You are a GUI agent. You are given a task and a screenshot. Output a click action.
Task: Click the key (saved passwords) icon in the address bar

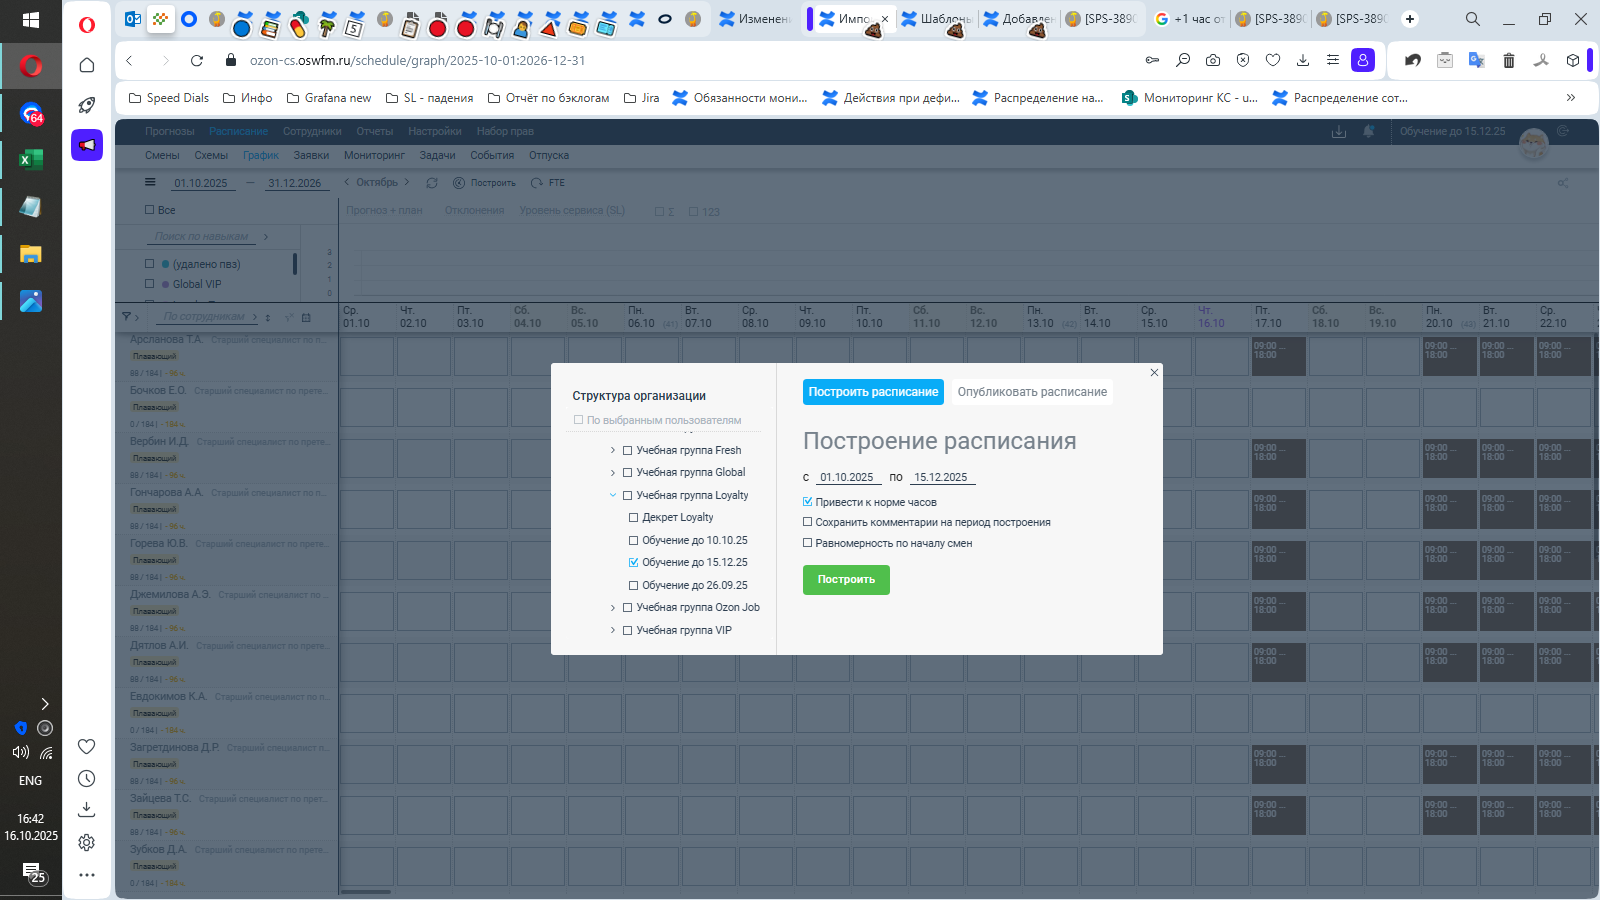pos(1153,60)
